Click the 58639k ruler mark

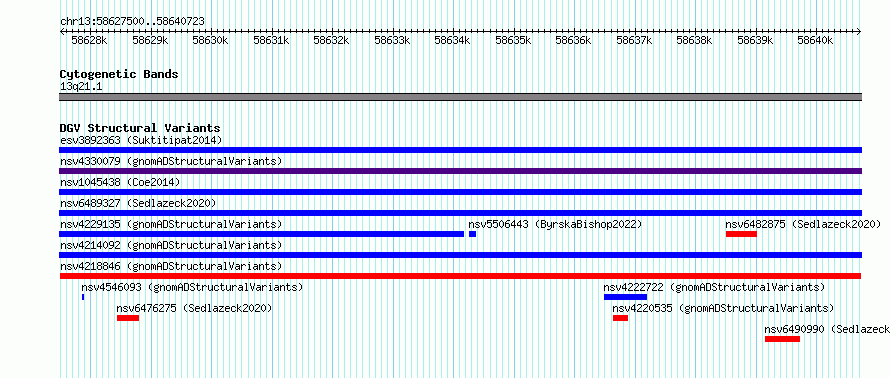click(755, 40)
